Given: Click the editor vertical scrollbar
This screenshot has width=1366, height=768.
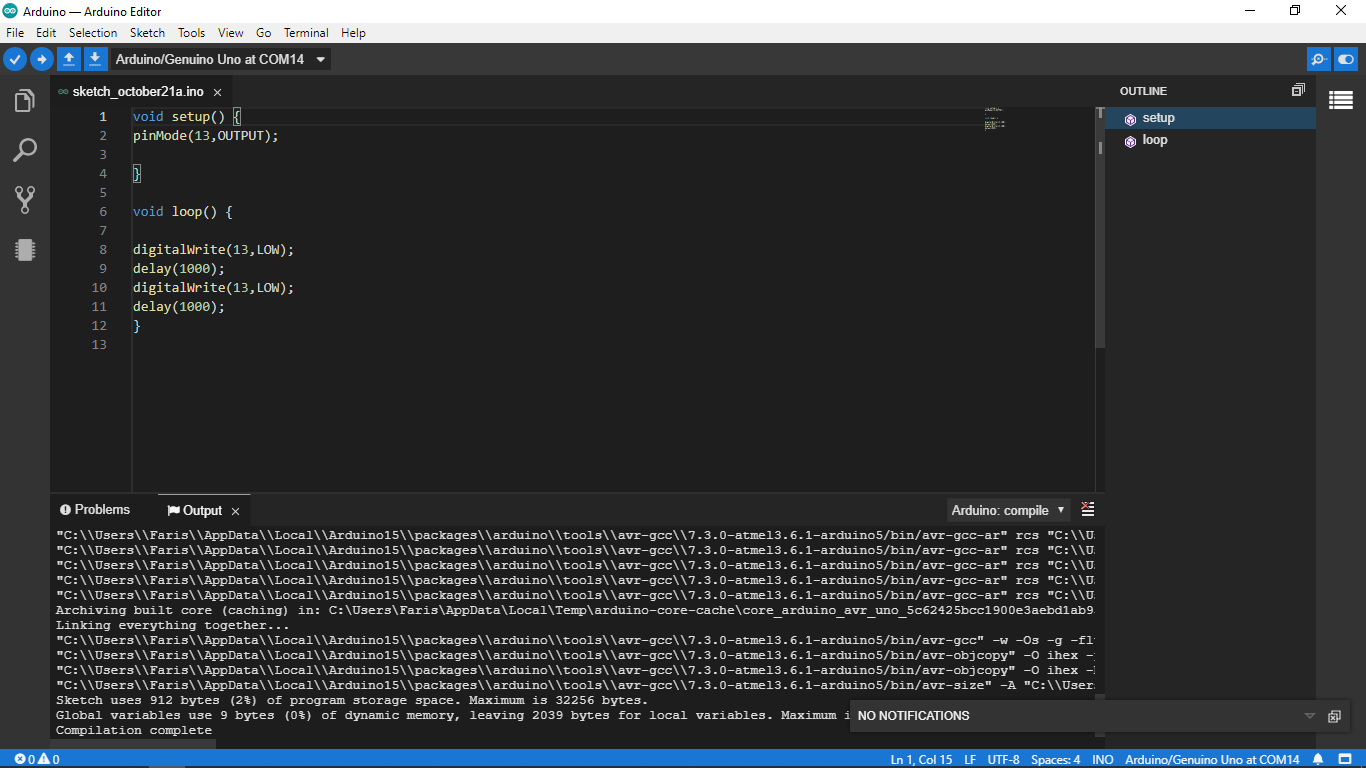Looking at the screenshot, I should 1100,230.
